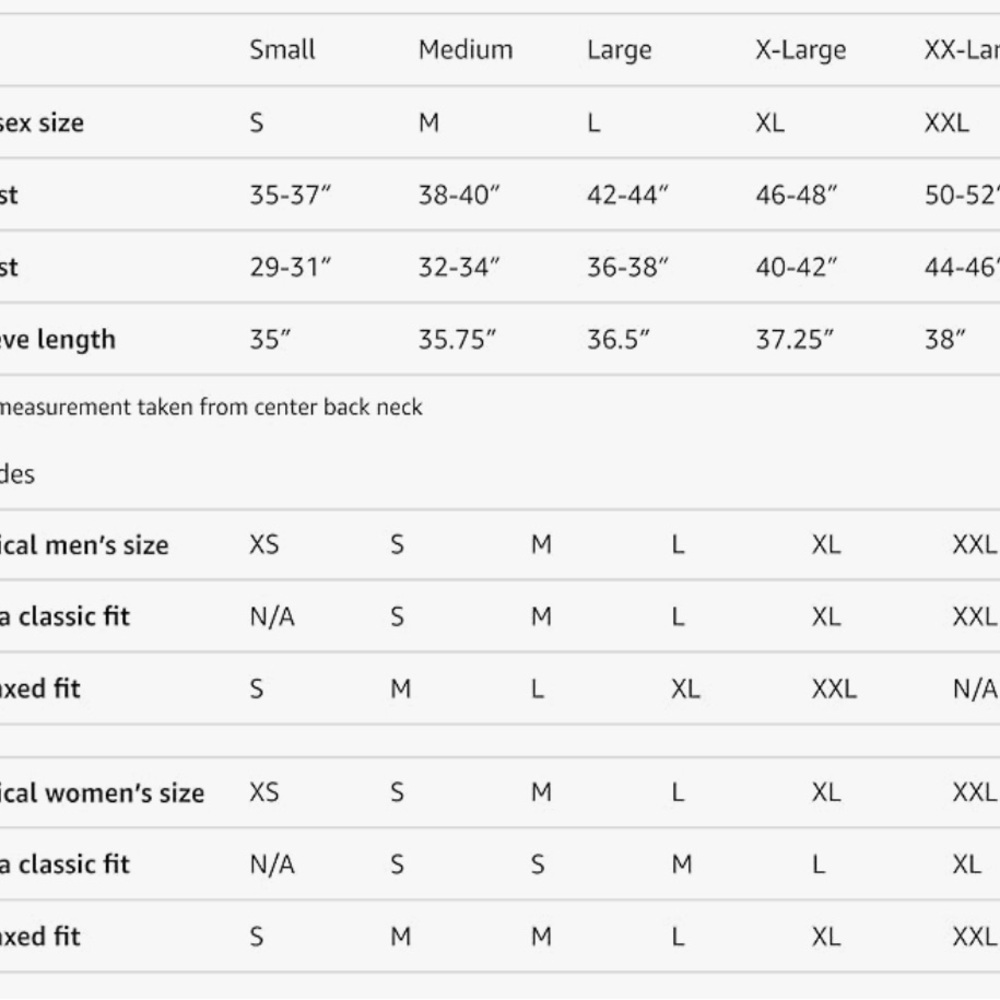Click the 36.5" sleeve length cell
Screen dimensions: 1000x1000
(618, 339)
